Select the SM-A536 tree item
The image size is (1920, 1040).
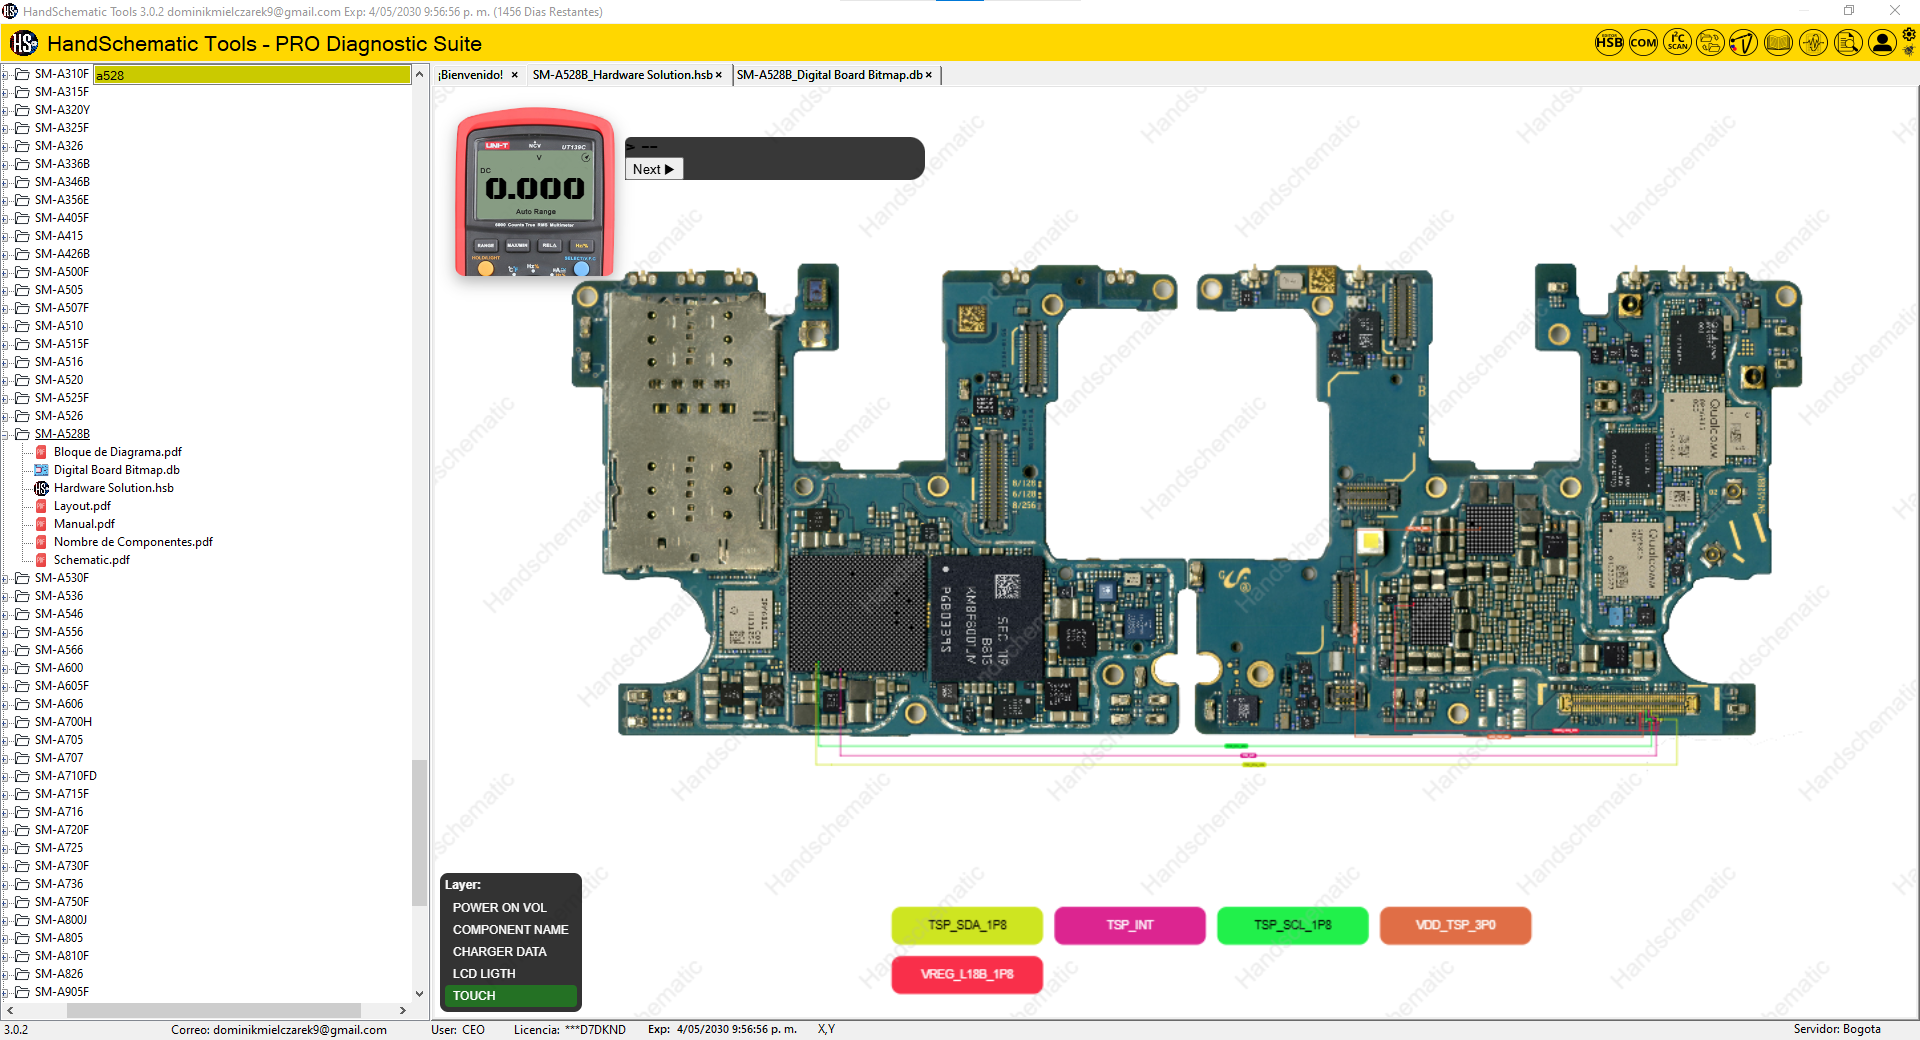pos(59,596)
